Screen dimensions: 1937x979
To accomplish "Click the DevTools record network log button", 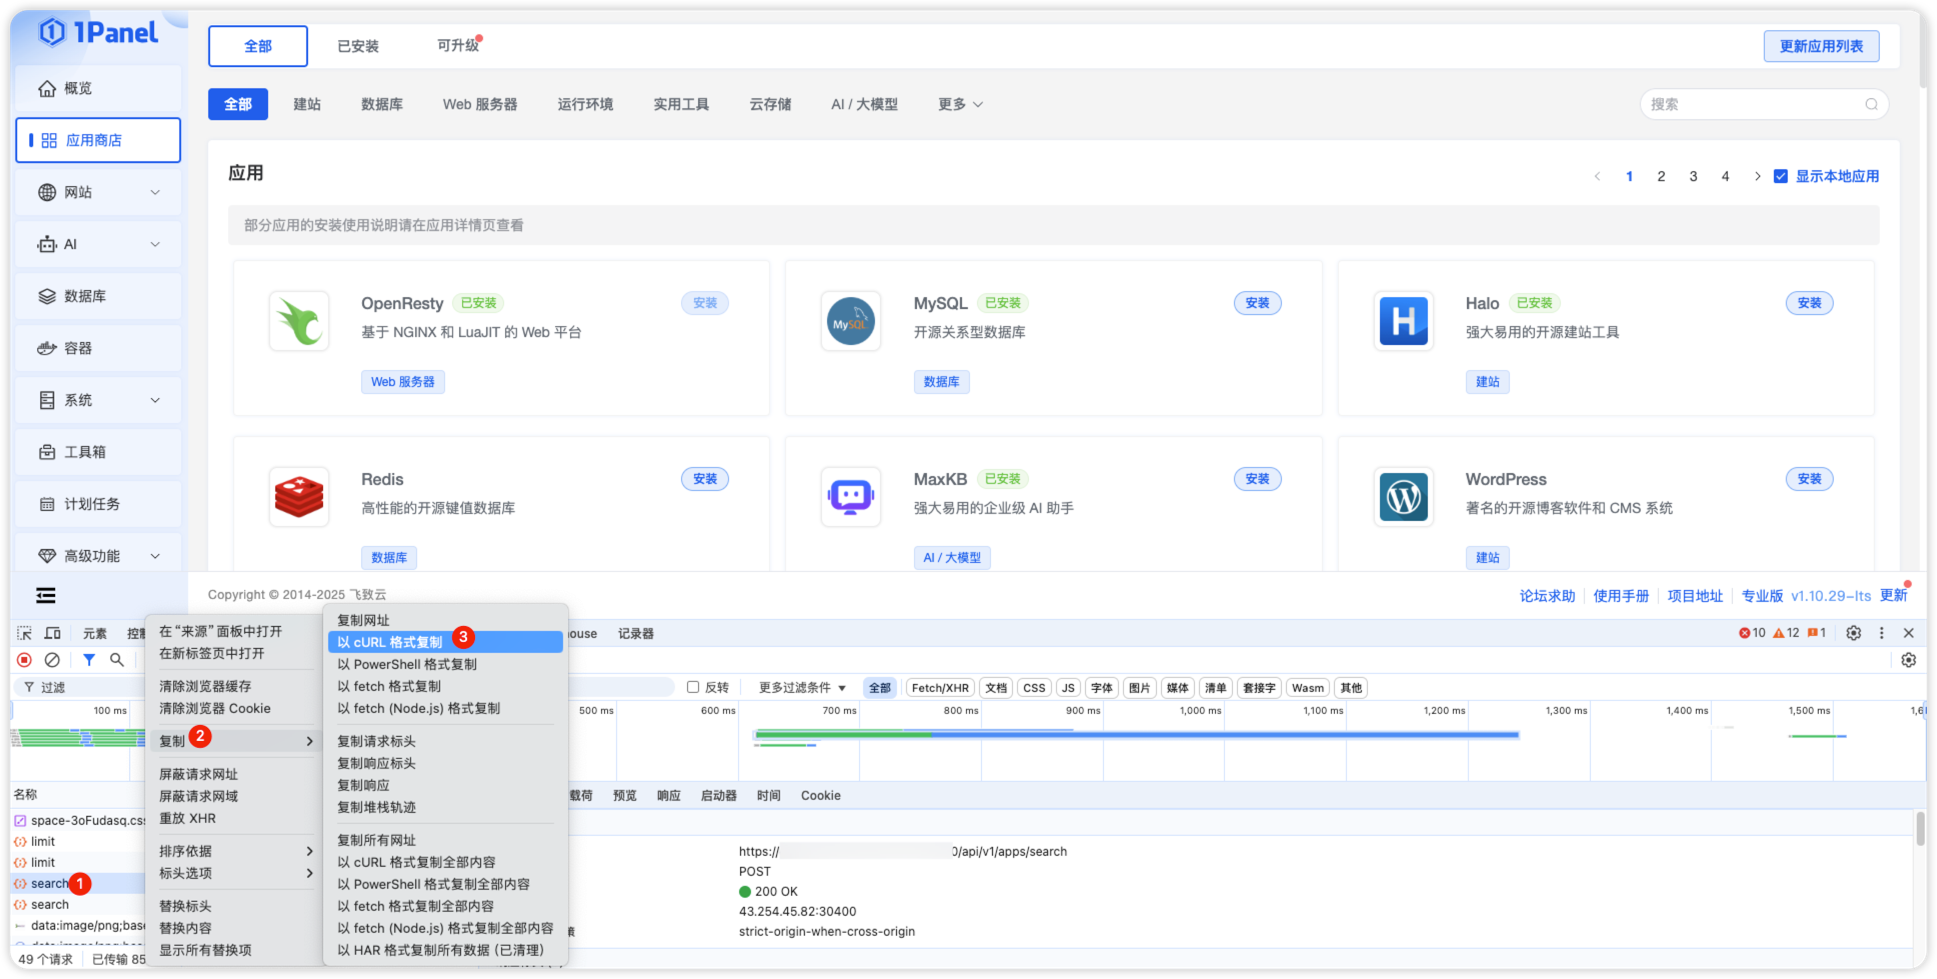I will tap(25, 660).
